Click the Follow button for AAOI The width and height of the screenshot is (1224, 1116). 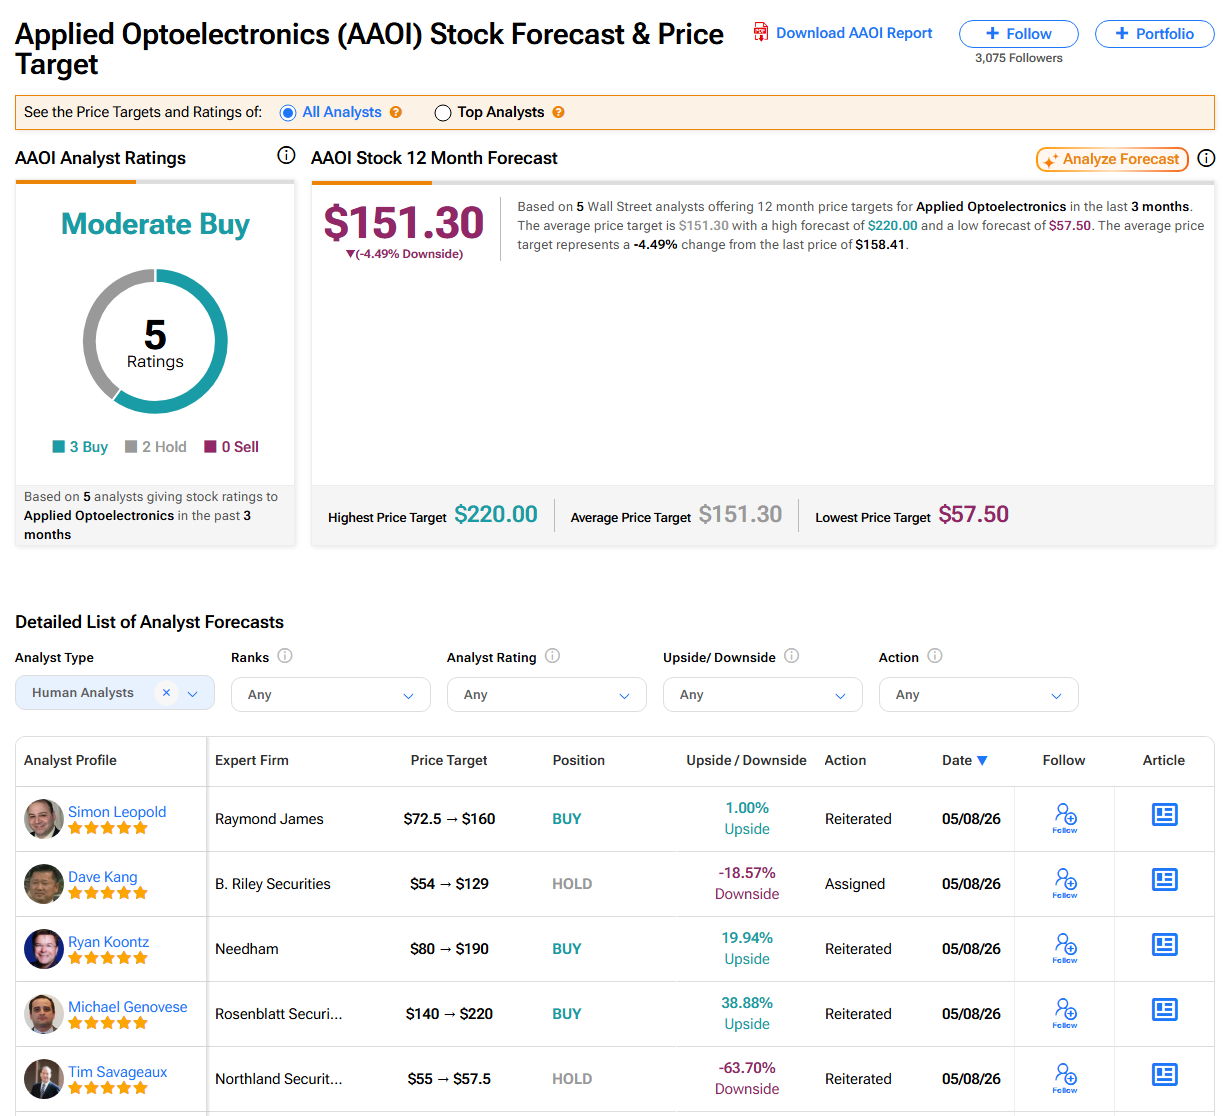pyautogui.click(x=1019, y=34)
